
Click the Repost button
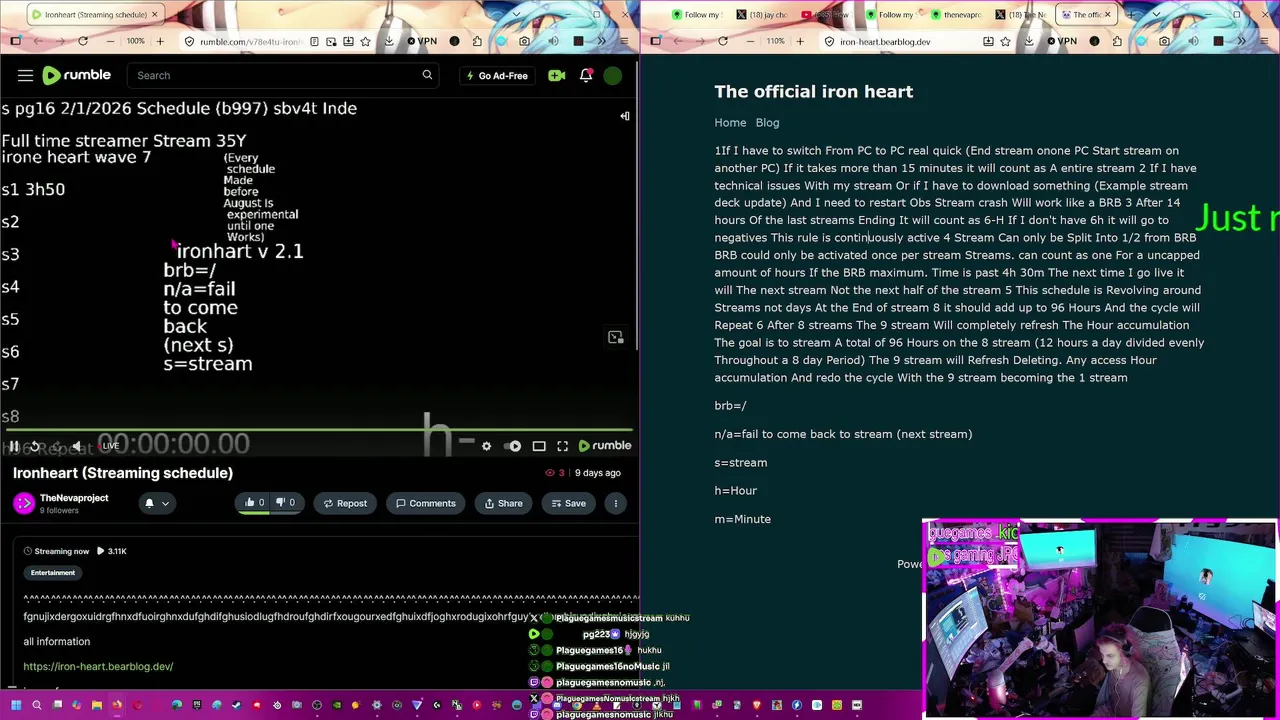coord(345,503)
